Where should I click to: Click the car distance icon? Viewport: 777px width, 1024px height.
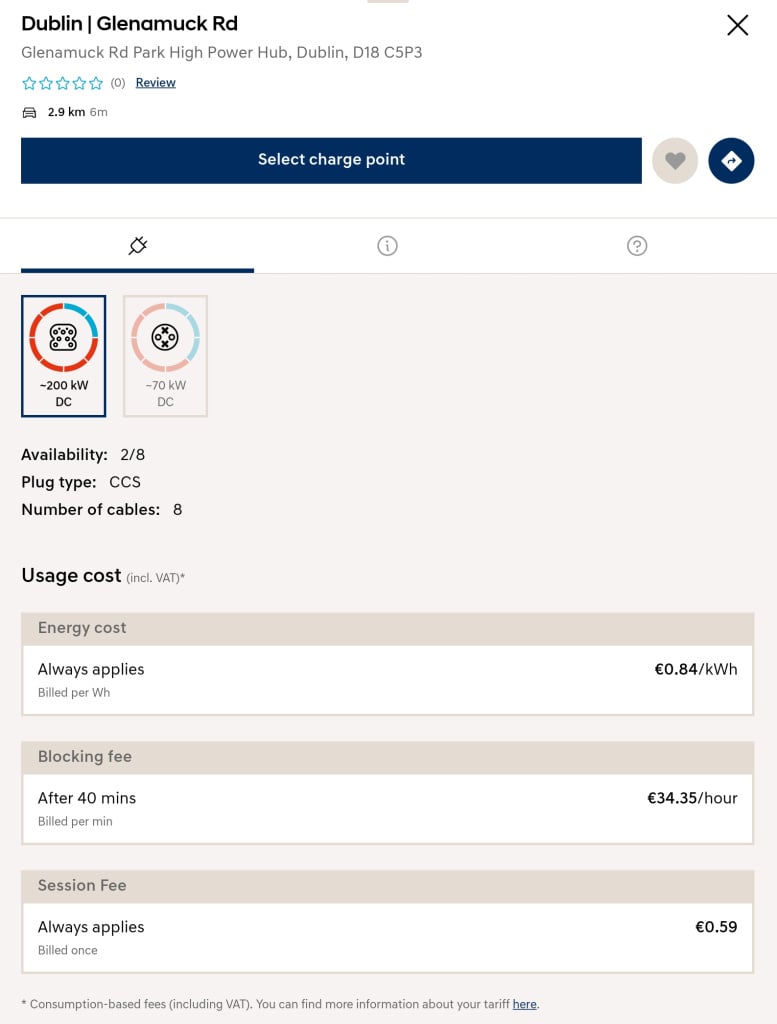click(x=29, y=113)
